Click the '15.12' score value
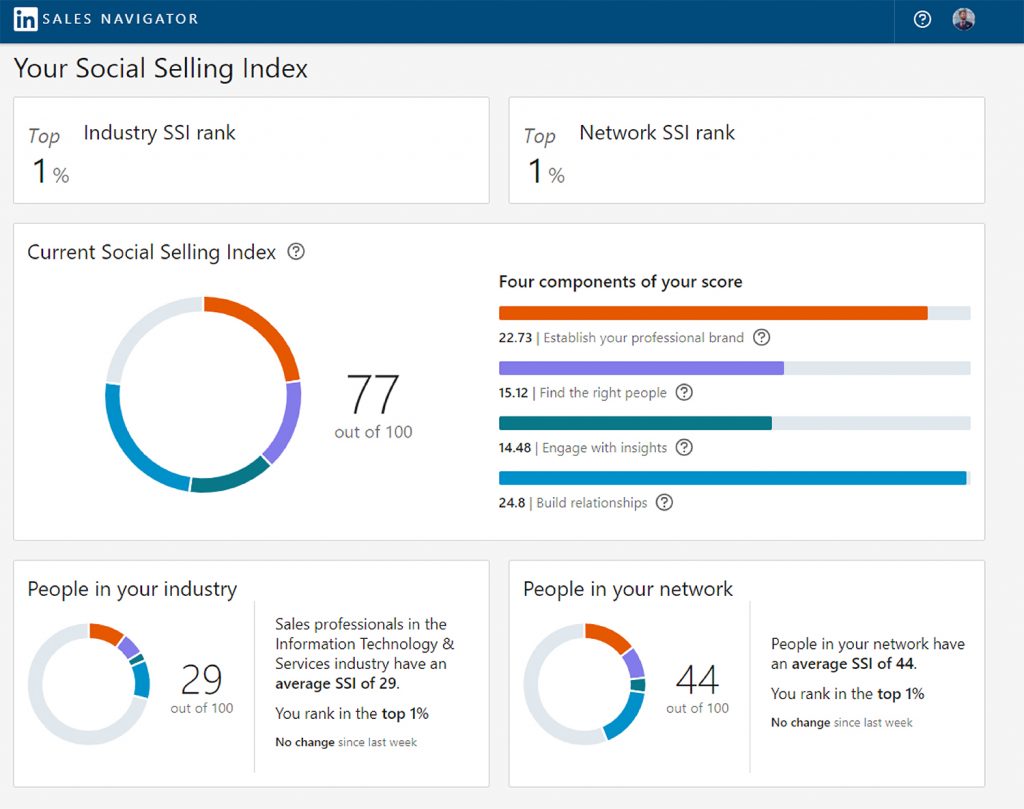The image size is (1024, 809). click(513, 393)
